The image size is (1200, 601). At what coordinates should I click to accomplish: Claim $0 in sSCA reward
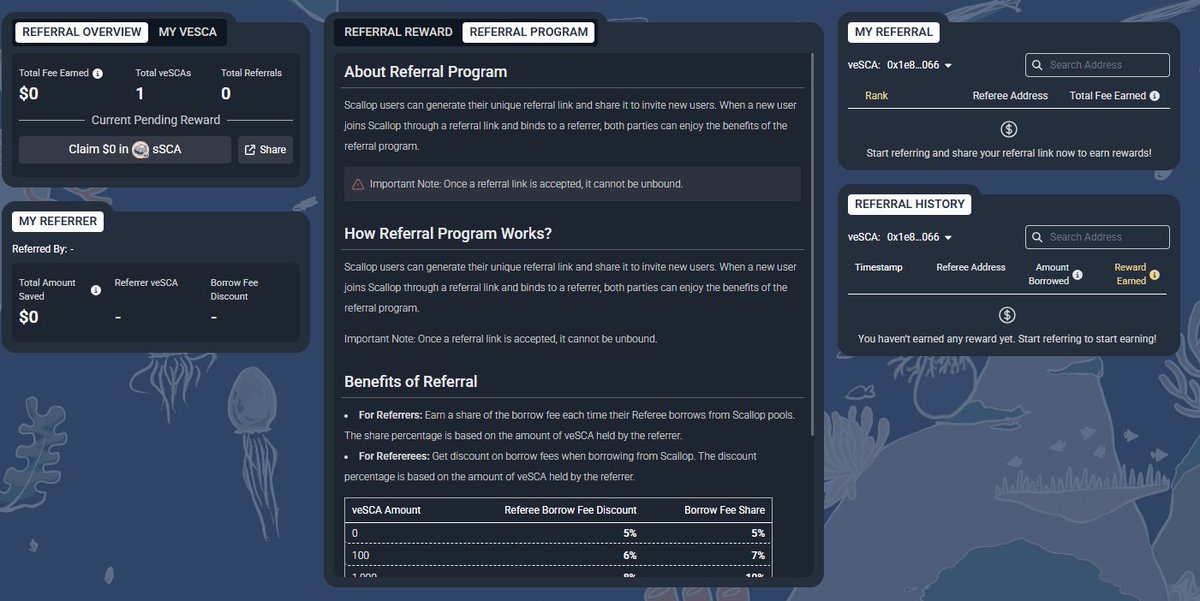click(126, 149)
